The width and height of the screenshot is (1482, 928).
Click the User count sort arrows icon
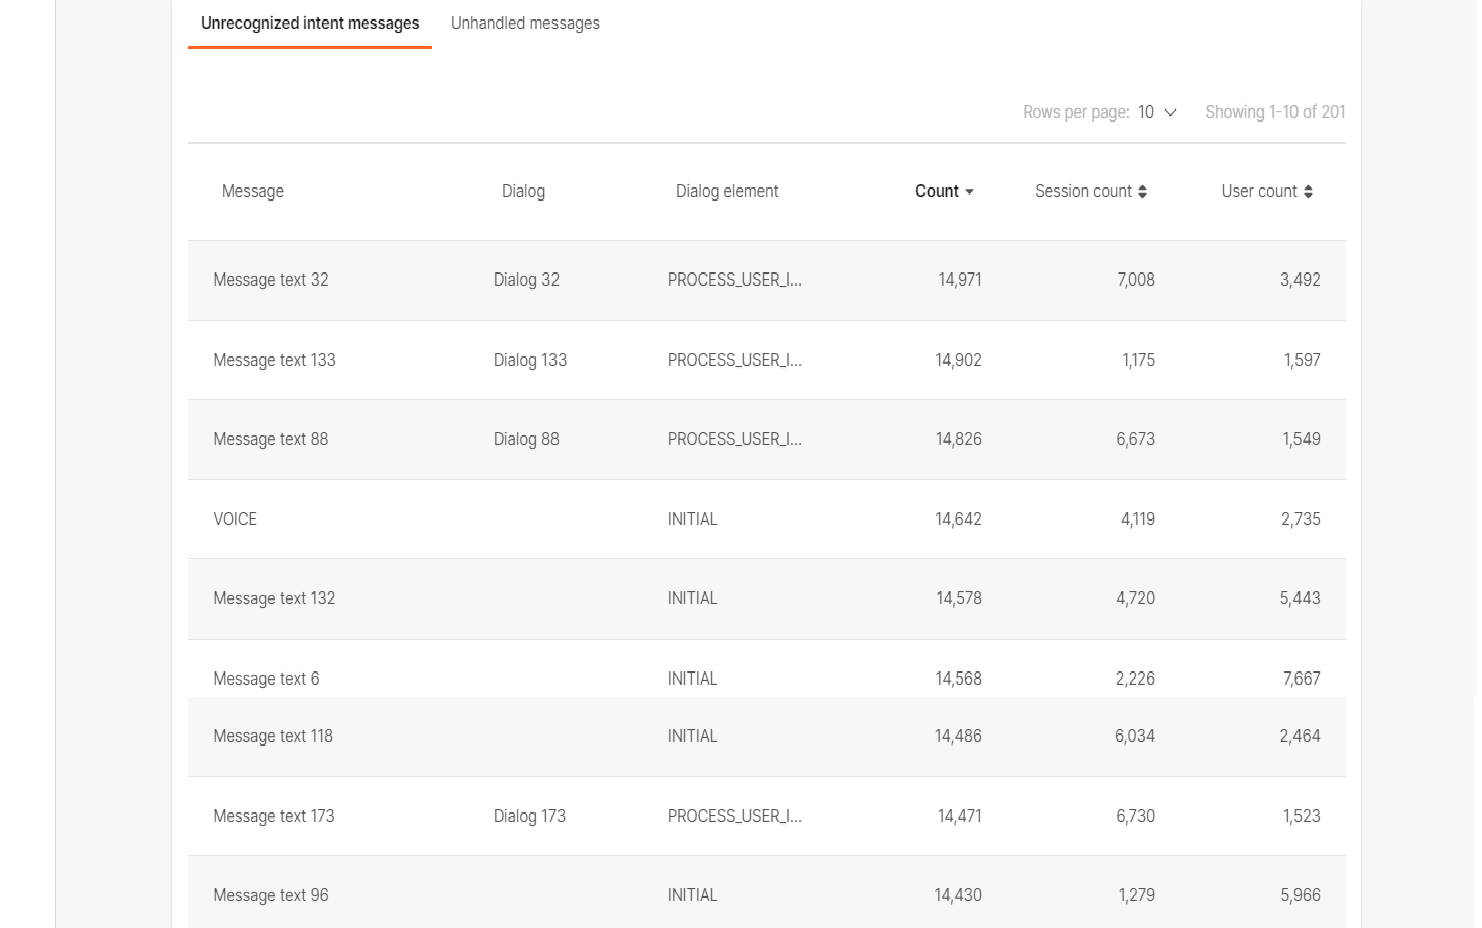(1308, 191)
